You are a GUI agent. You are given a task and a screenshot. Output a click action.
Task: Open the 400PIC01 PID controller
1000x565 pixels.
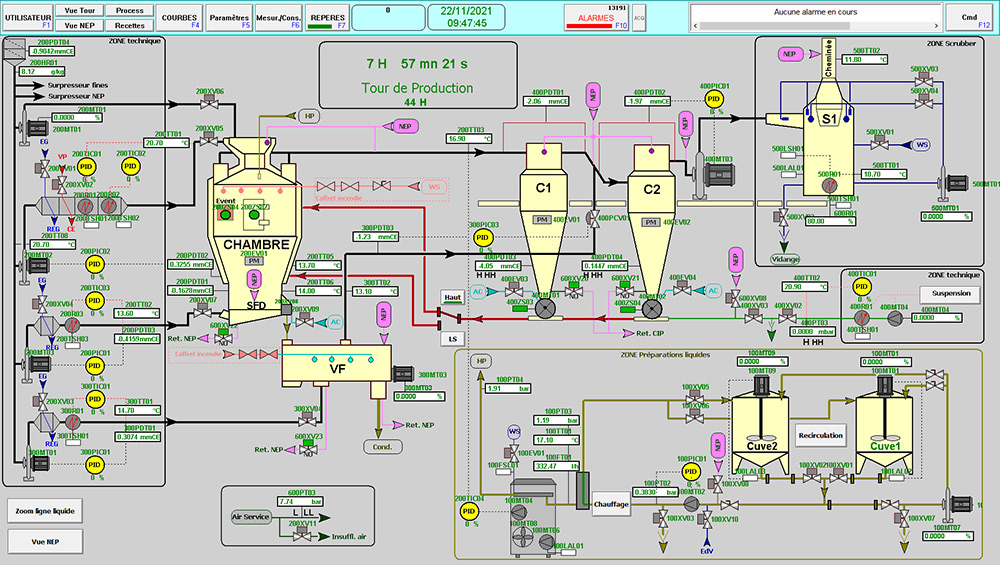pyautogui.click(x=714, y=99)
